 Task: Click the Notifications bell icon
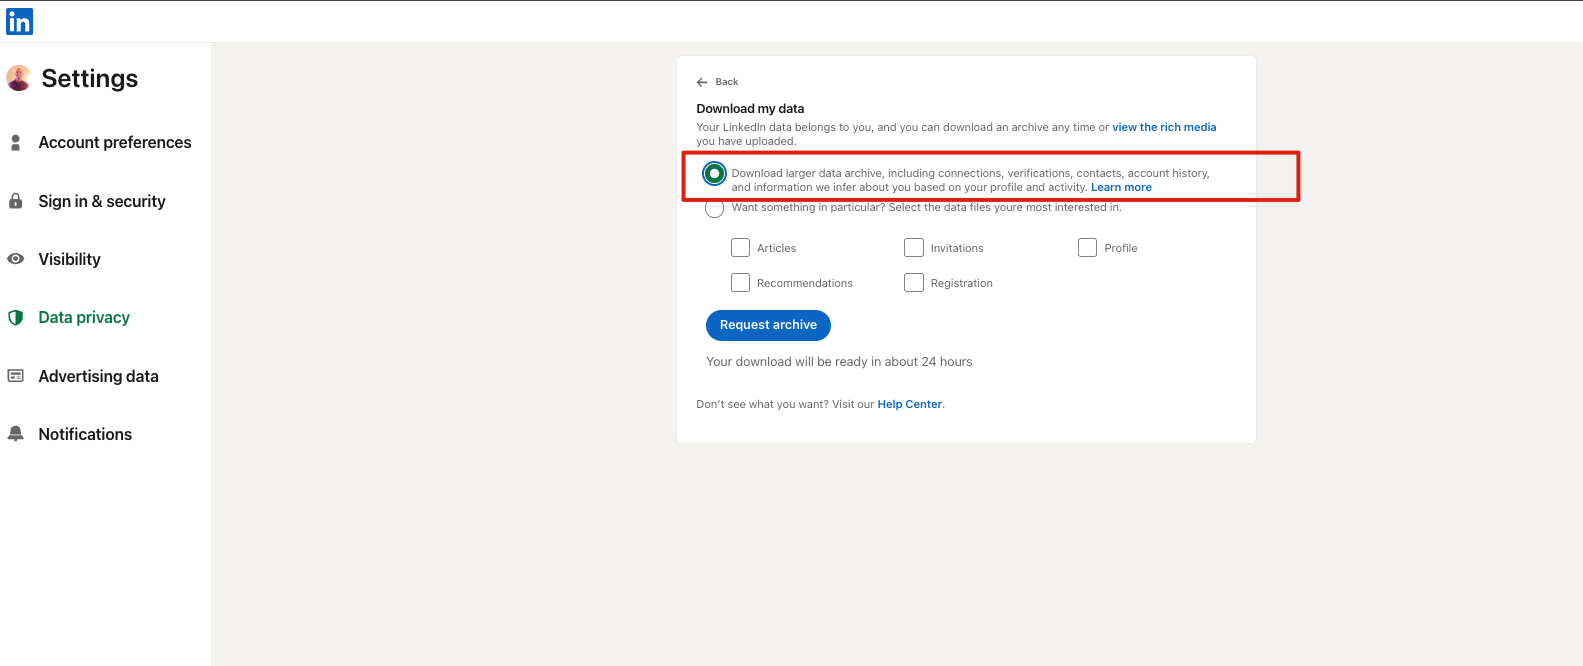coord(15,434)
